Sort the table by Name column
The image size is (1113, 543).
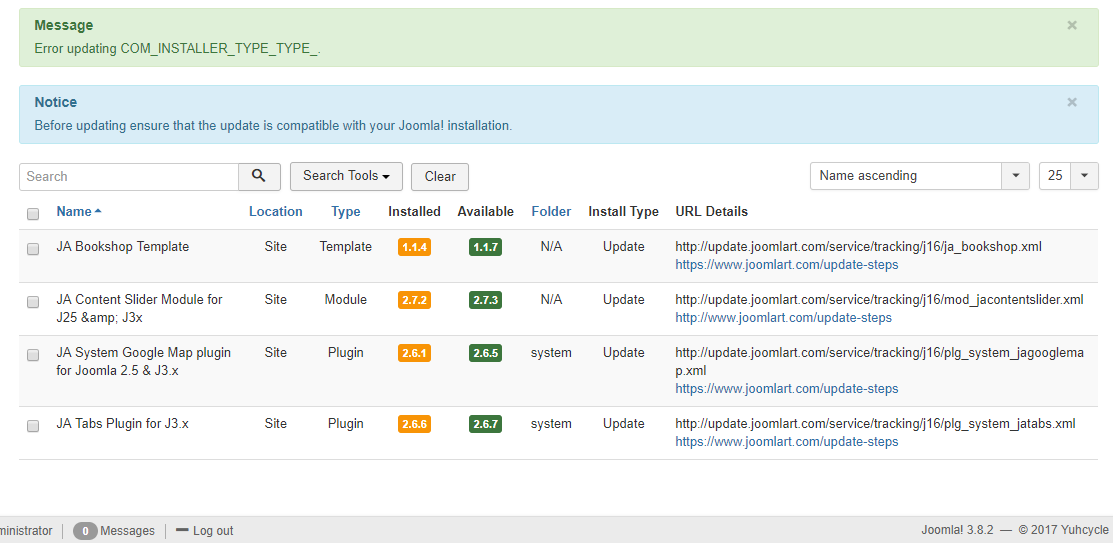(74, 212)
